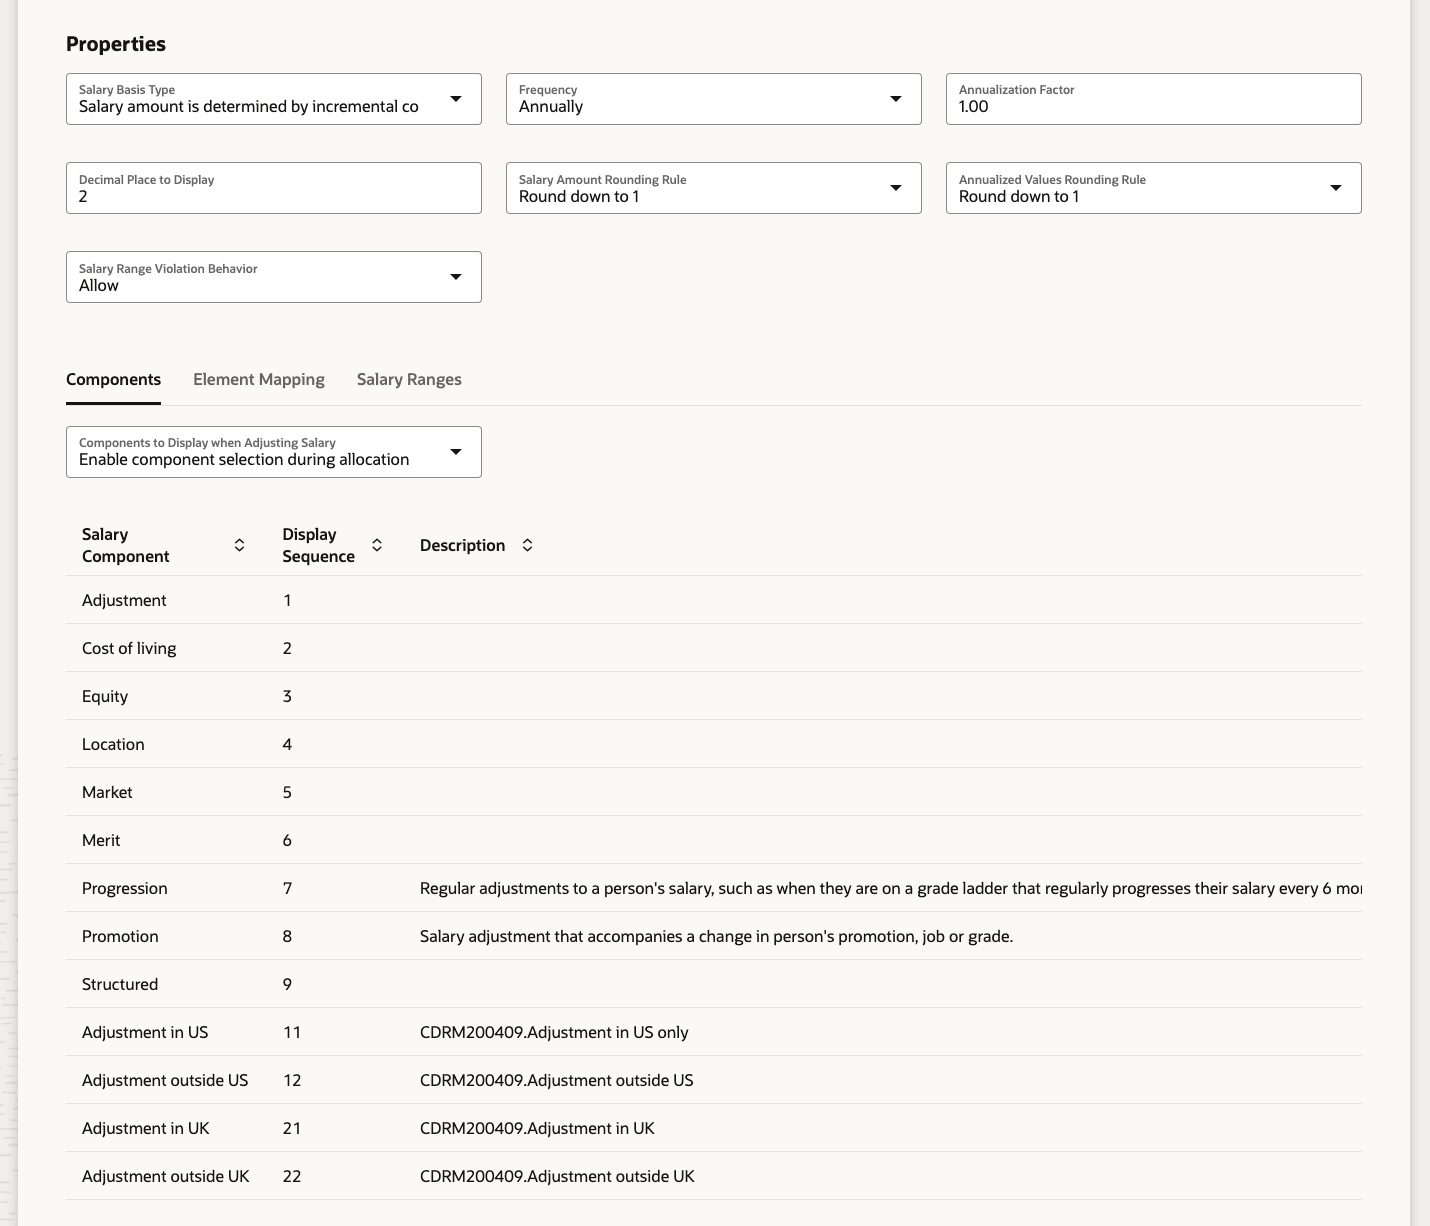Click description 'CDRM200409.Adjustment in UK'
Image resolution: width=1430 pixels, height=1226 pixels.
pos(537,1128)
